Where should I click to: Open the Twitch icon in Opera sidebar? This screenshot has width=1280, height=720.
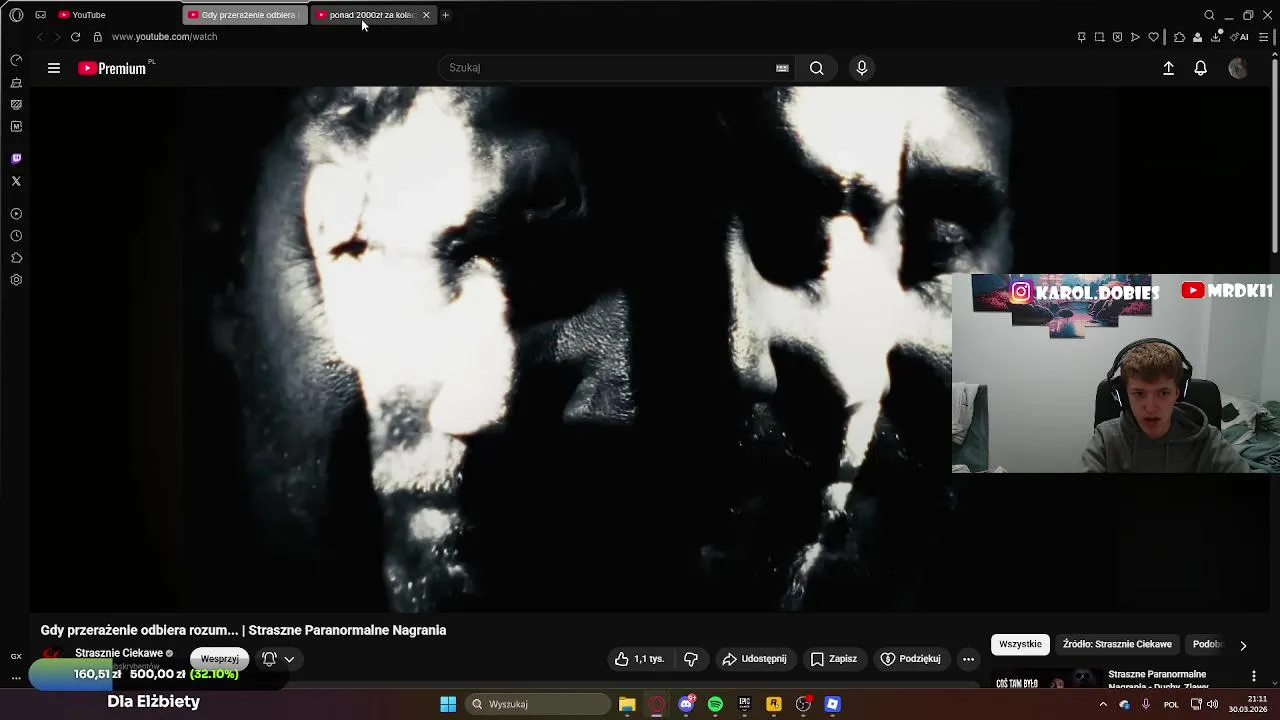point(16,159)
